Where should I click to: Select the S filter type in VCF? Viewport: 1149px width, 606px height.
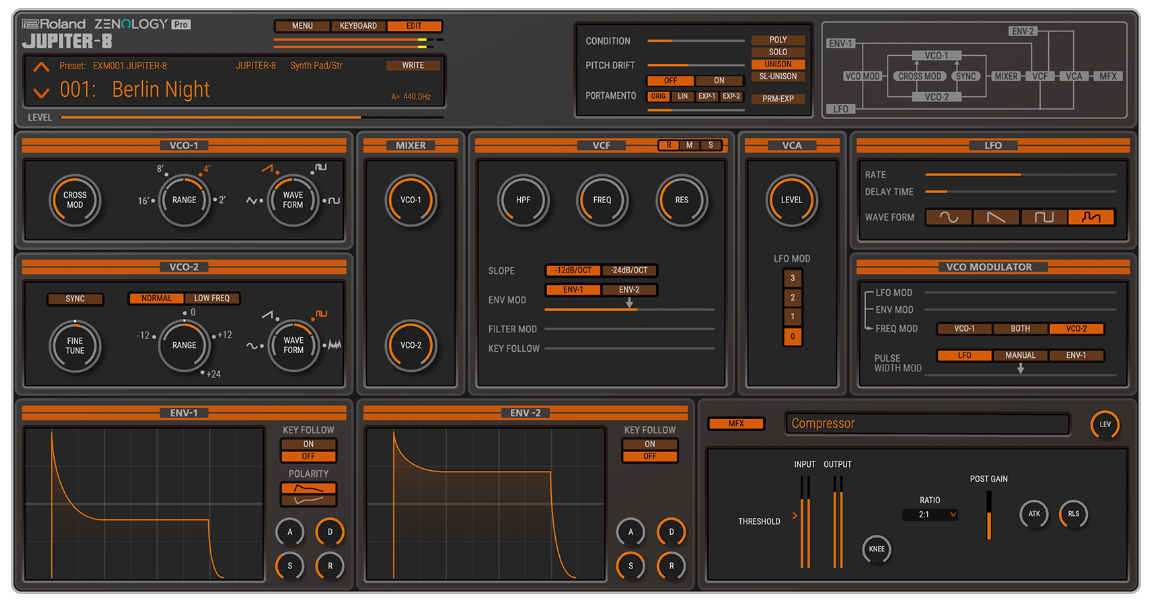(711, 145)
